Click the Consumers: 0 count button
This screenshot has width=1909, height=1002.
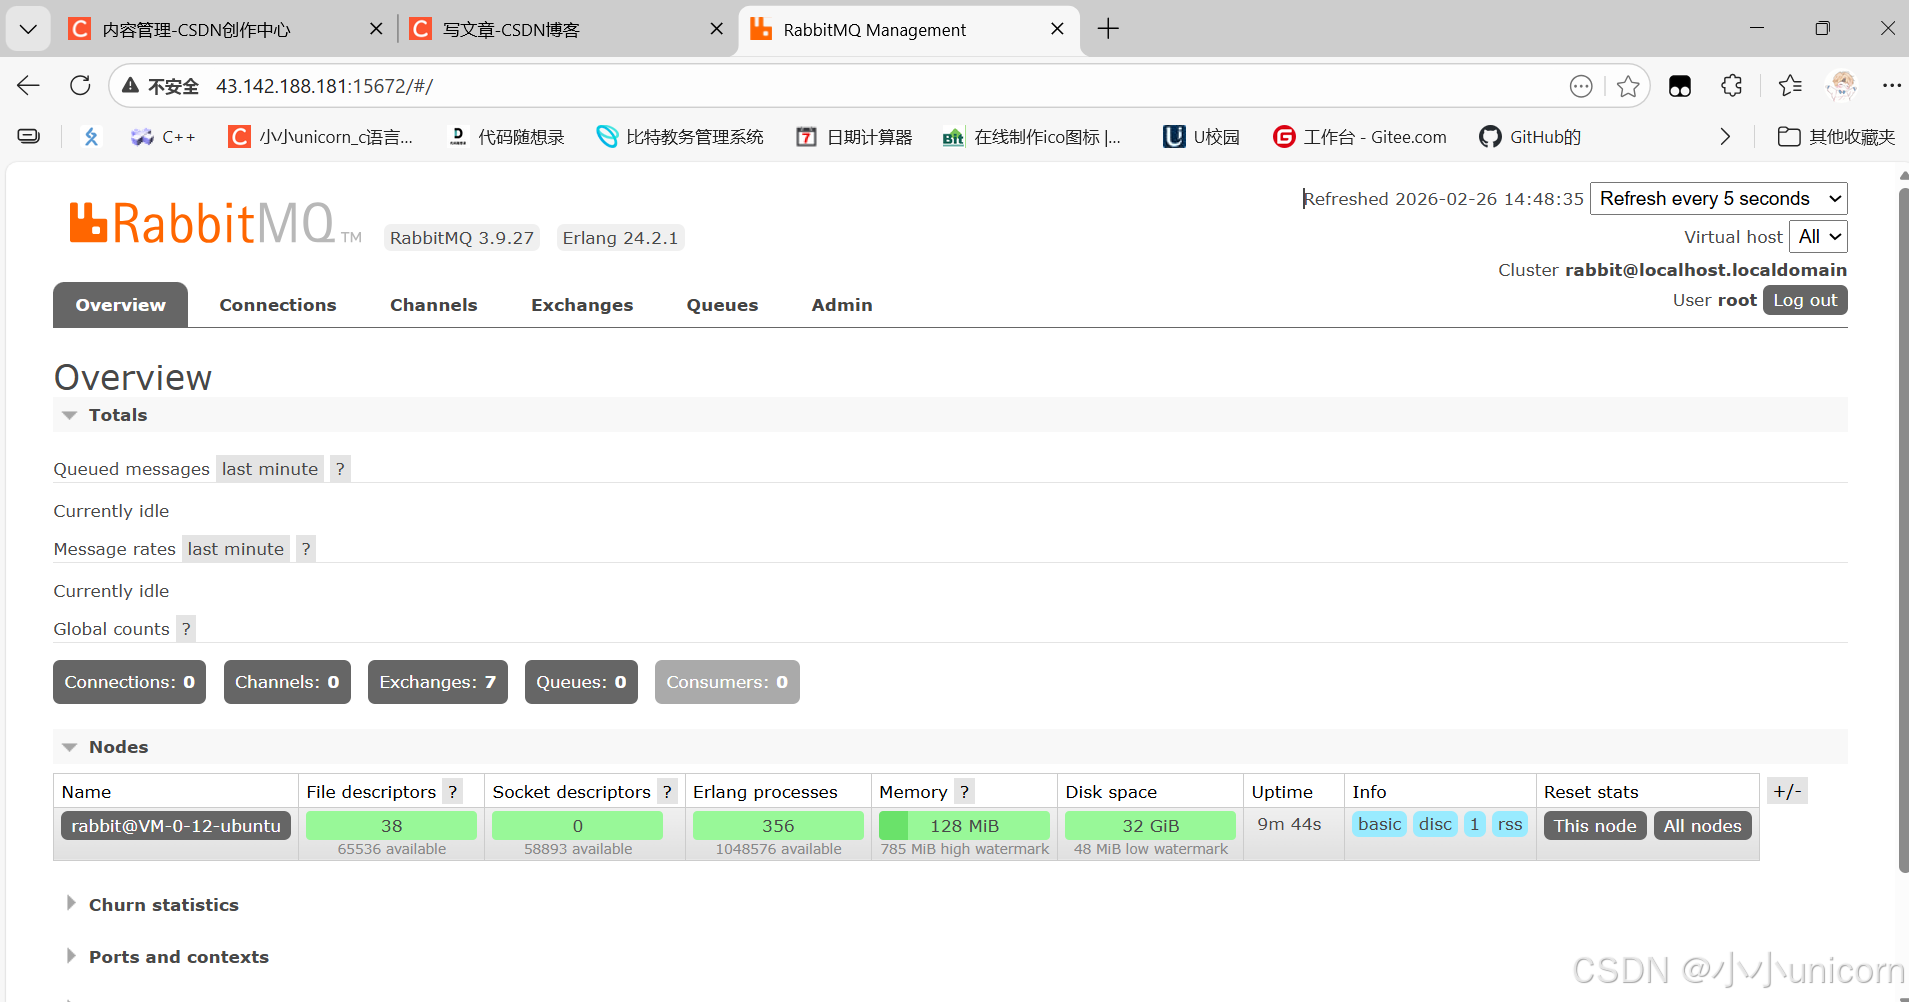click(727, 682)
